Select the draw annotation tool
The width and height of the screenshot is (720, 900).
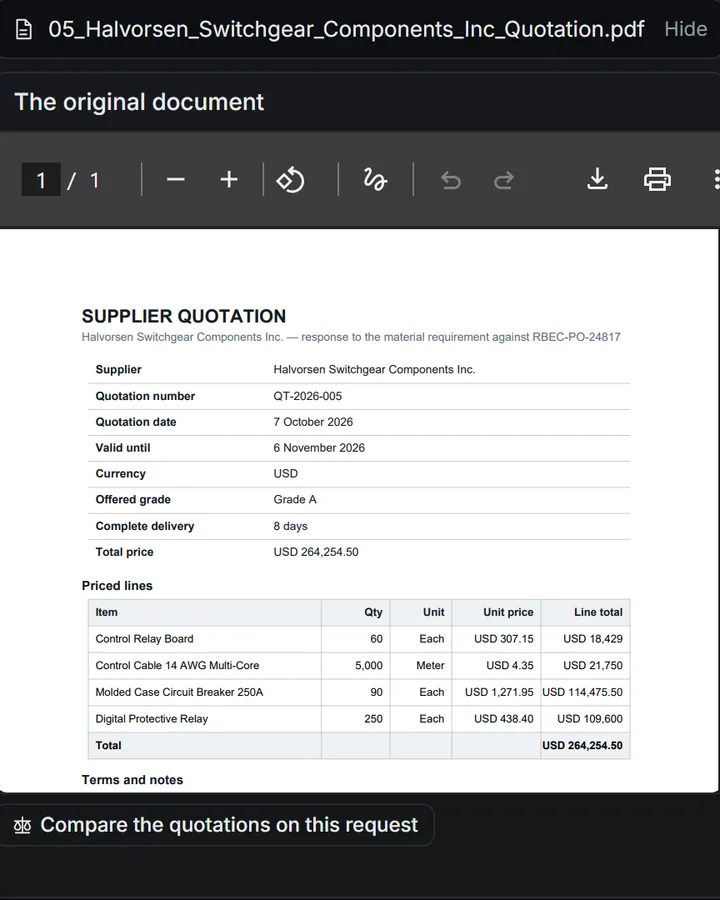click(x=375, y=180)
